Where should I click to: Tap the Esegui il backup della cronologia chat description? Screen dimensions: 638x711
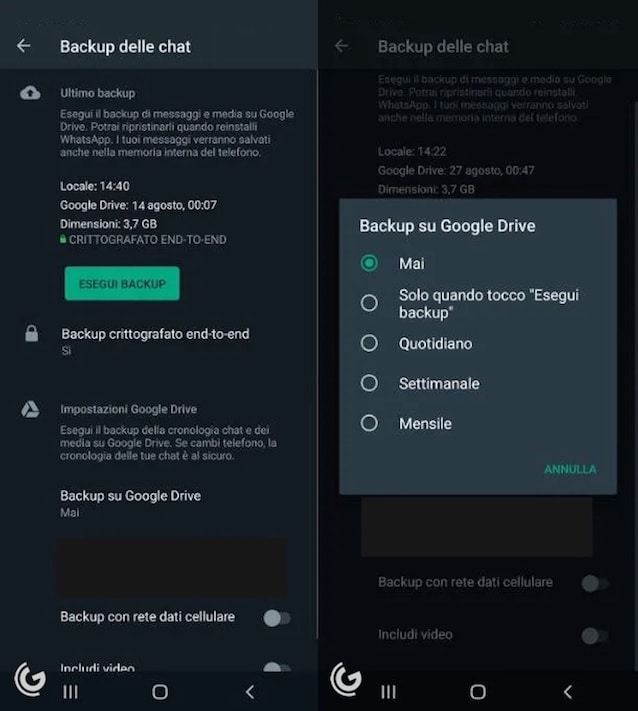[x=168, y=443]
